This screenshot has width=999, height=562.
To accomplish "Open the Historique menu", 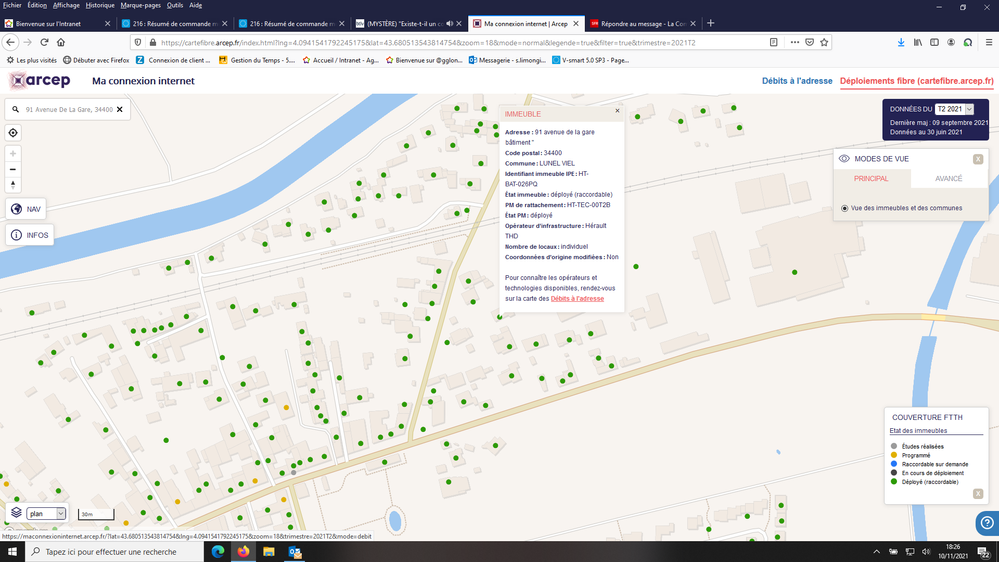I will (100, 5).
